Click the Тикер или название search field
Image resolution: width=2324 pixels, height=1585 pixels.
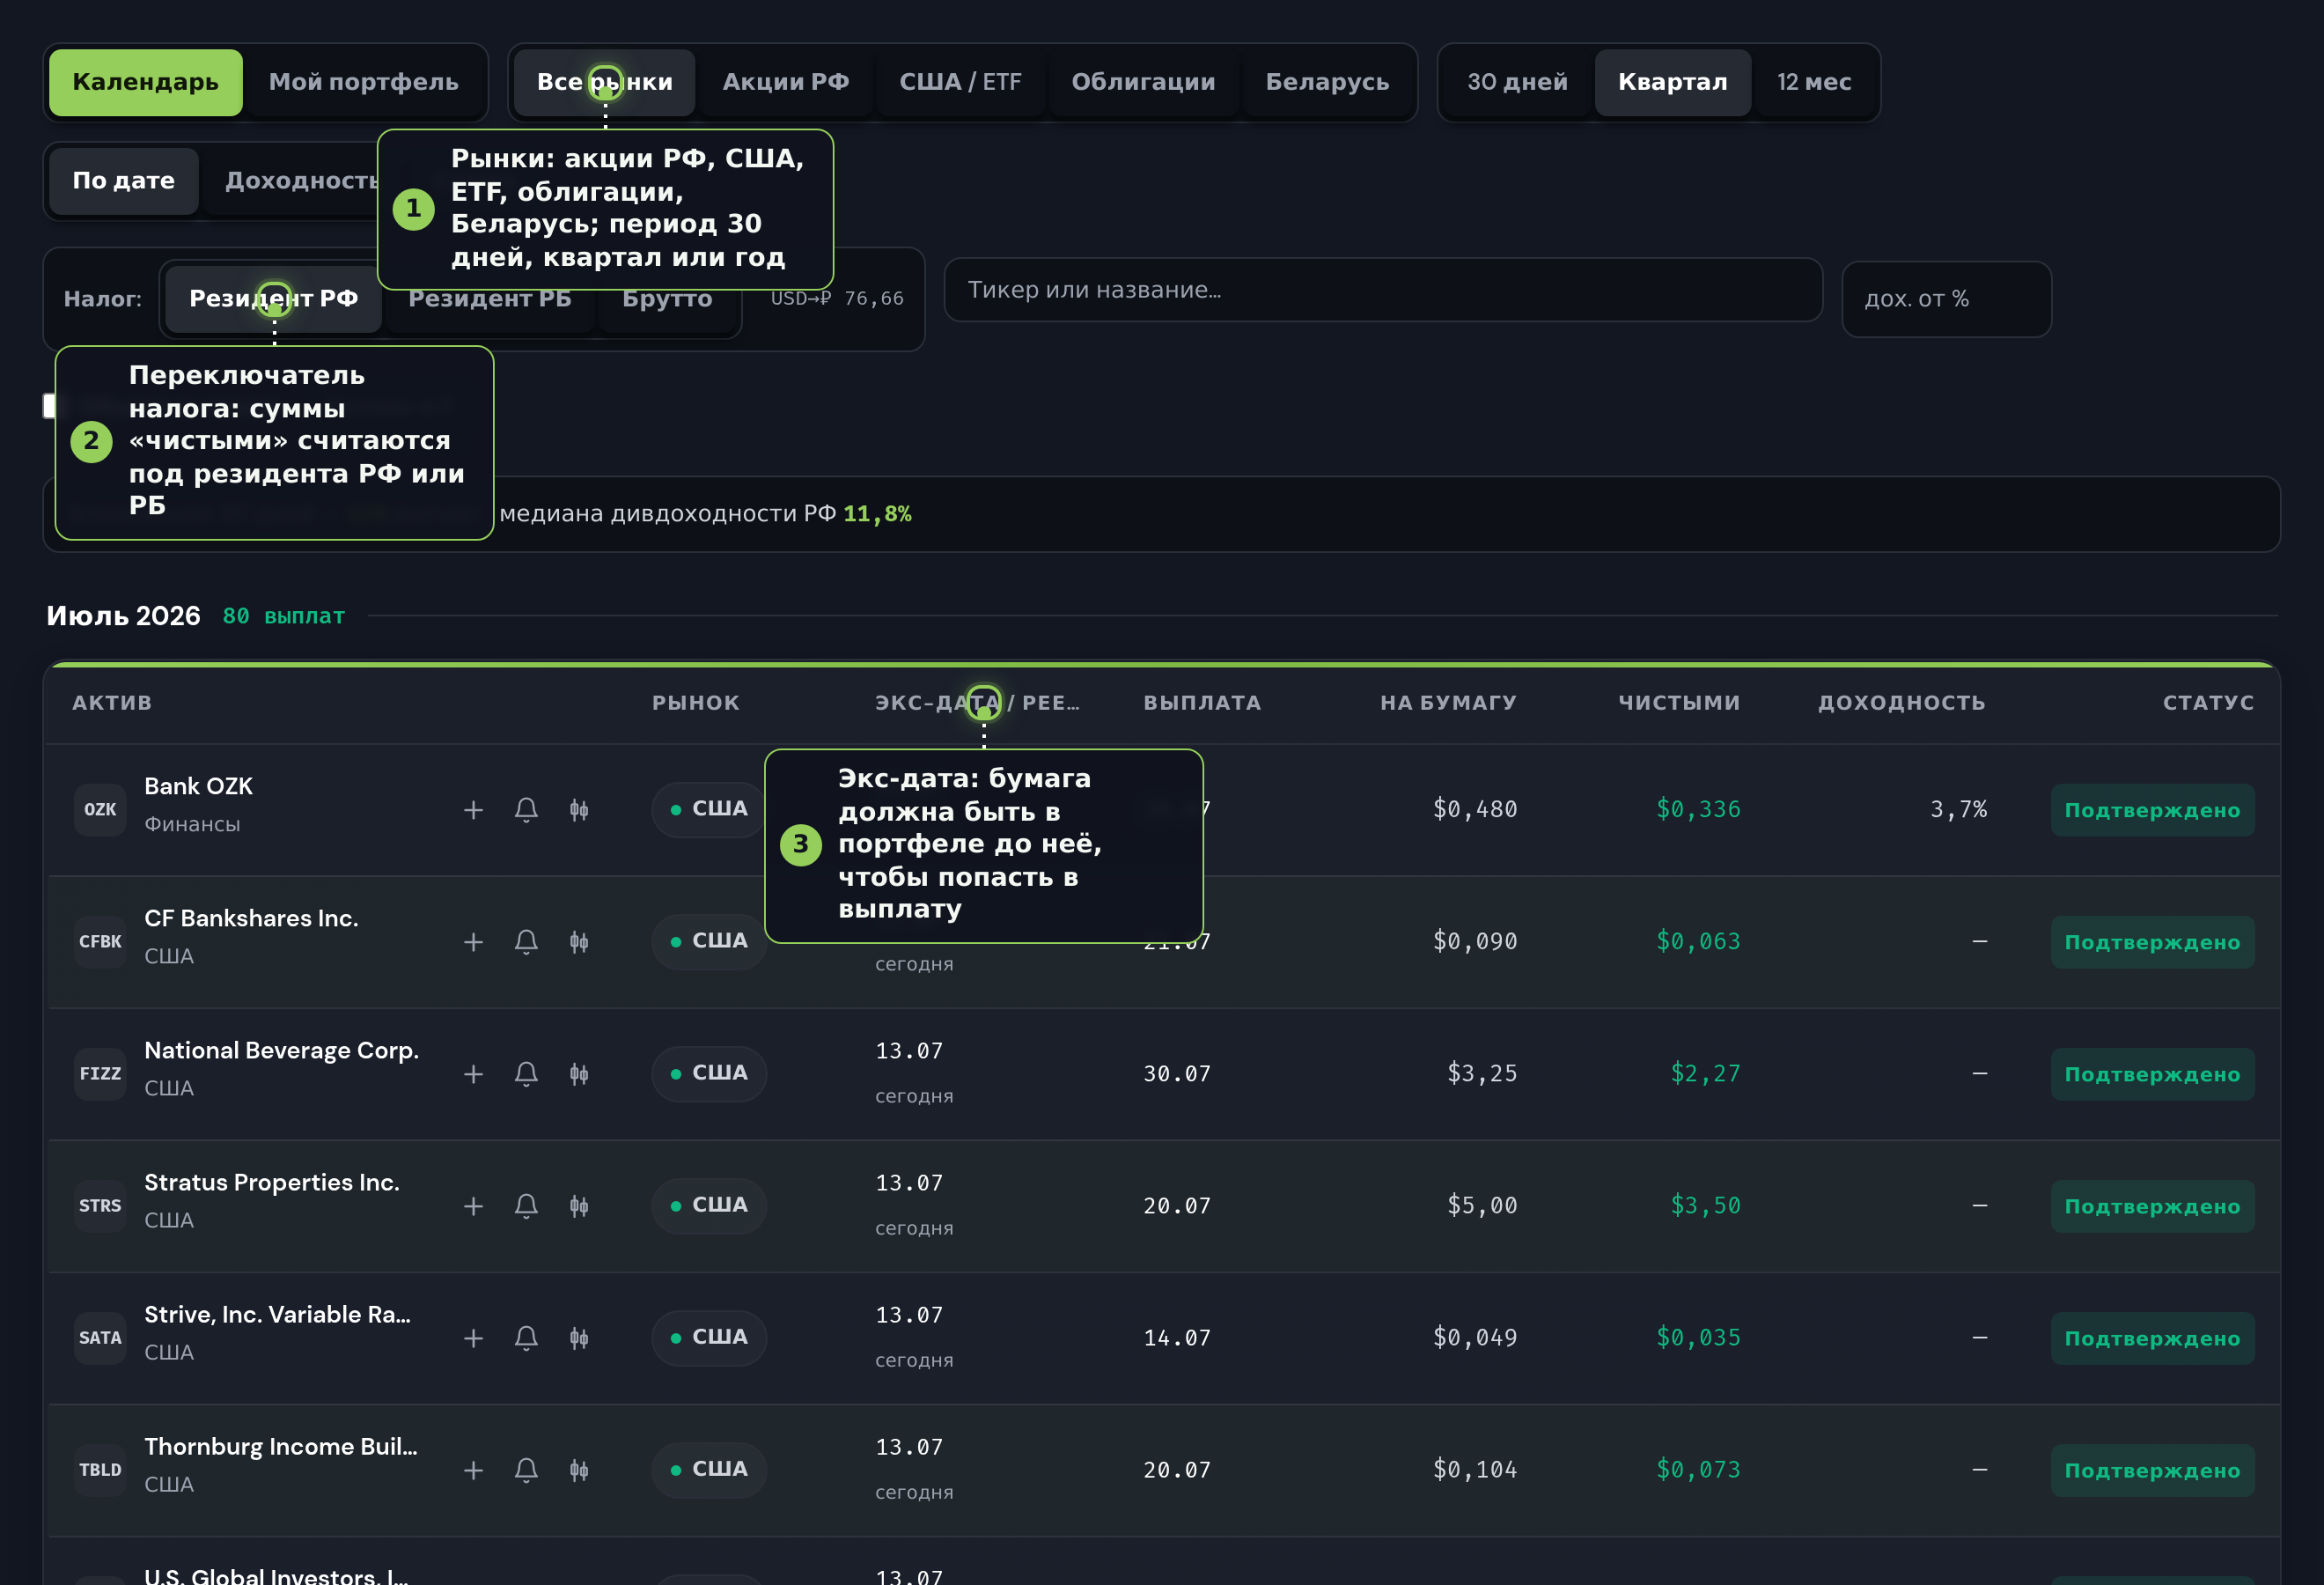[1383, 290]
